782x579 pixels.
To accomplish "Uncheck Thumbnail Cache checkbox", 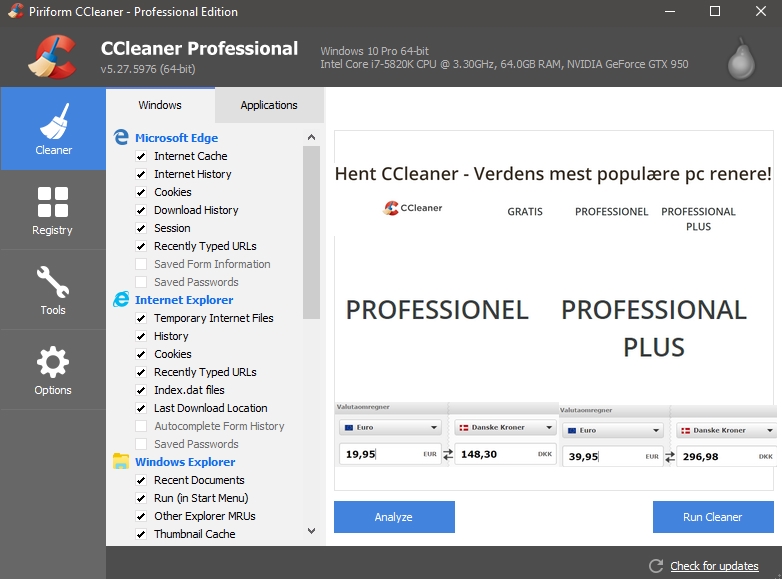I will click(x=141, y=535).
